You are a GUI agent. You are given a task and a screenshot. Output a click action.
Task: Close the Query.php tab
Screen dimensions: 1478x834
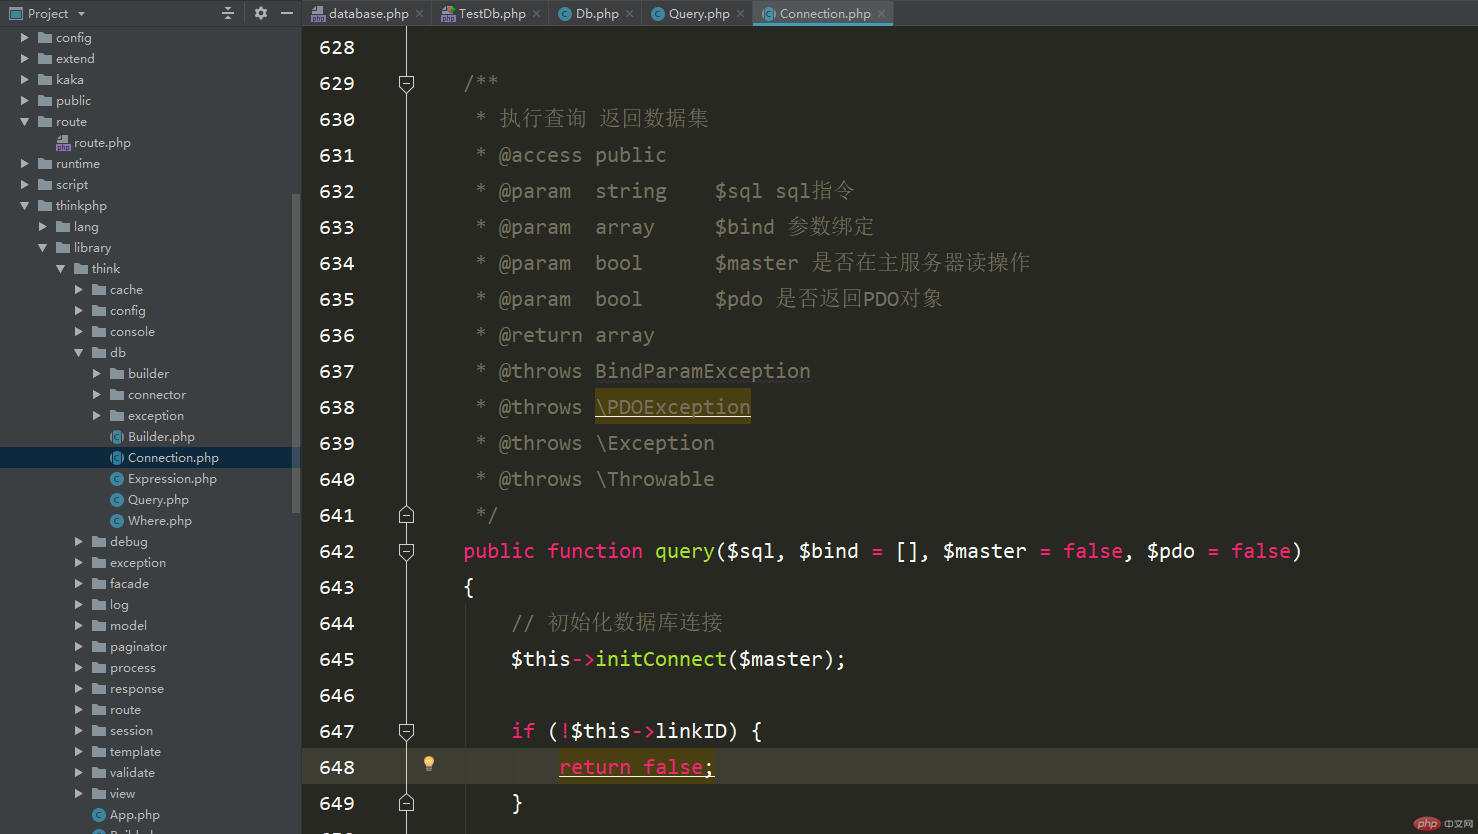[x=741, y=14]
